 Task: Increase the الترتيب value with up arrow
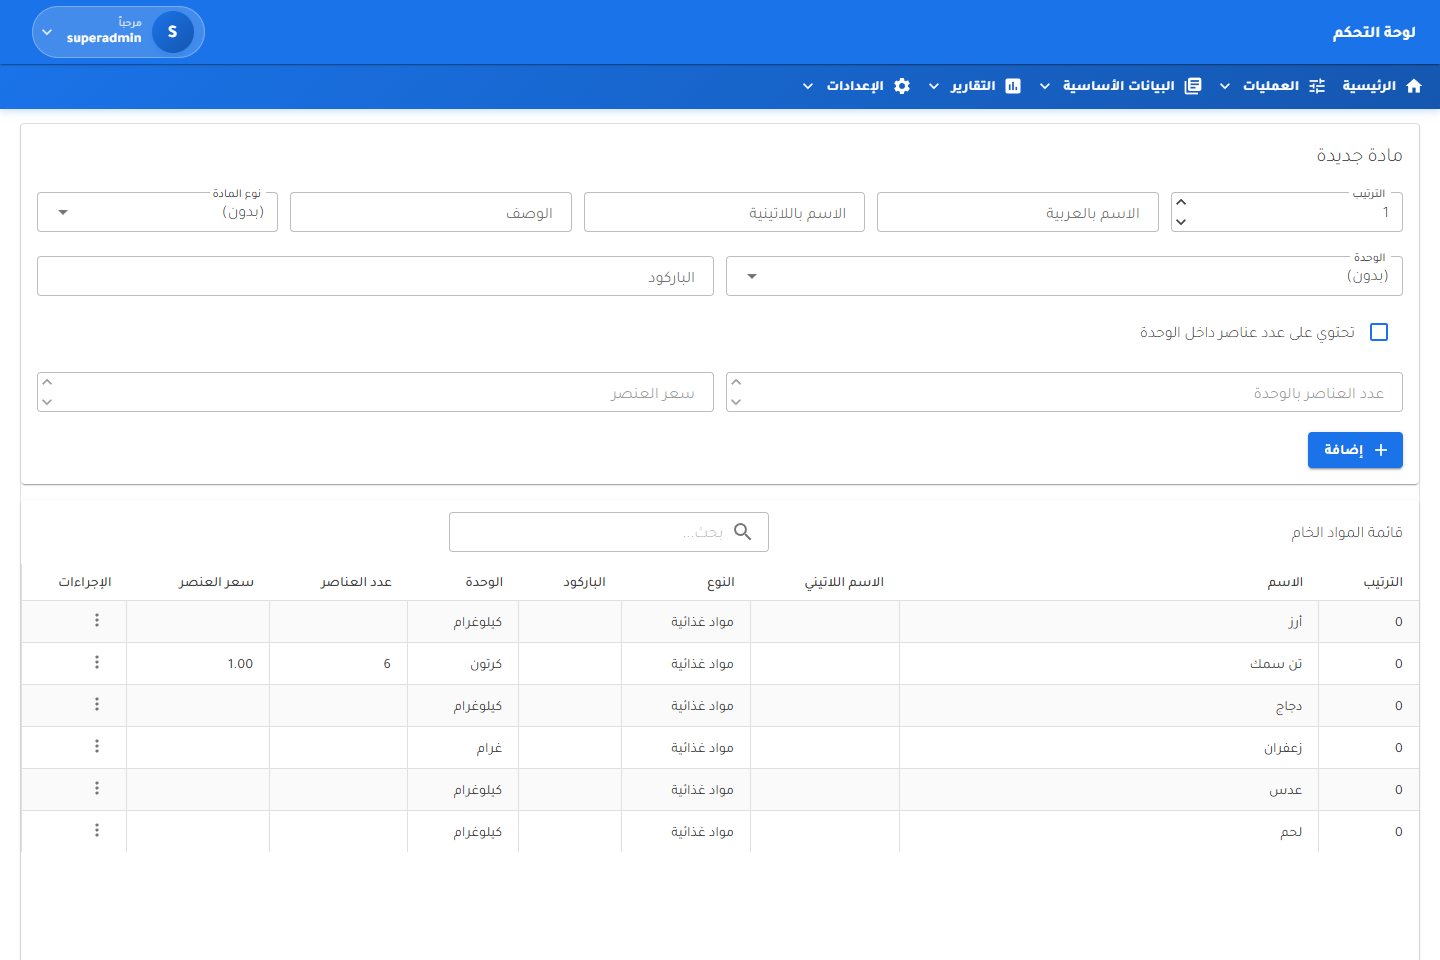tap(1181, 203)
